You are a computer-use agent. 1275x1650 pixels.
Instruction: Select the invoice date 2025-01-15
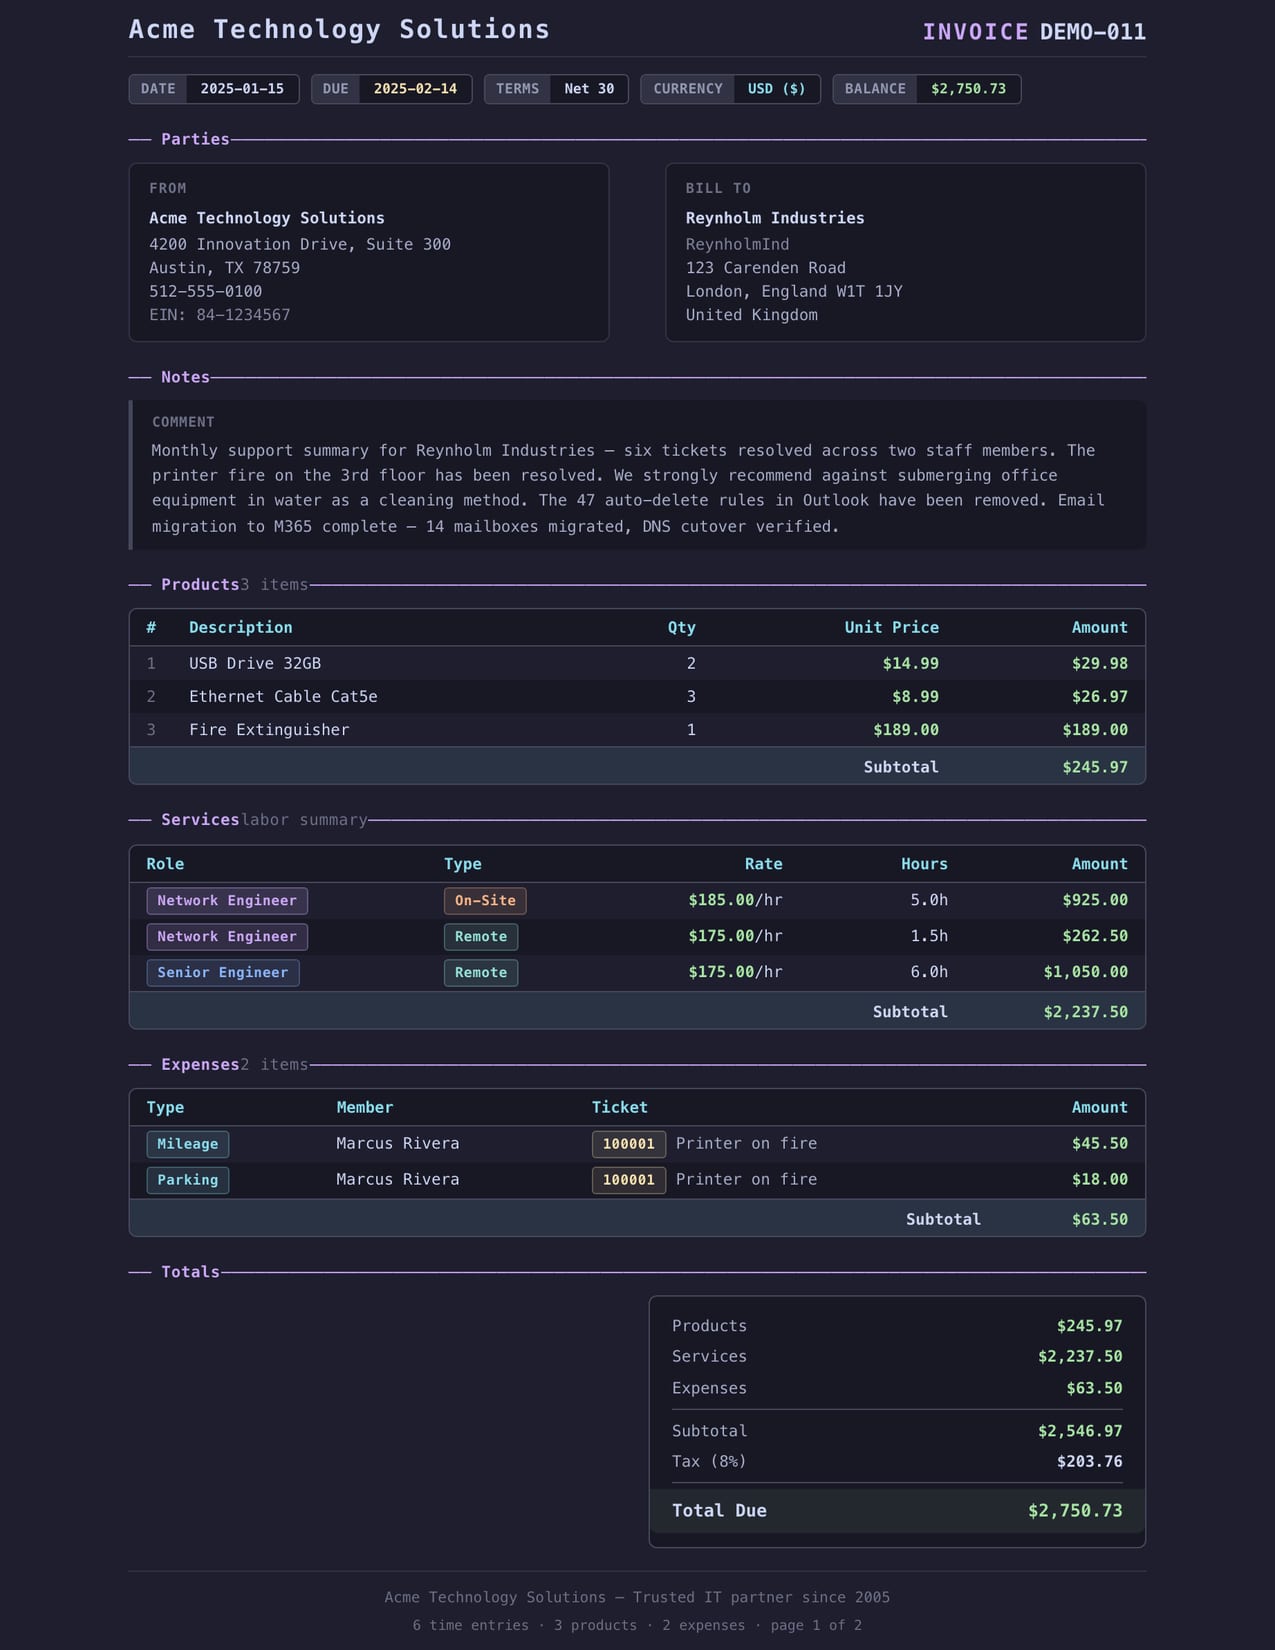point(242,89)
